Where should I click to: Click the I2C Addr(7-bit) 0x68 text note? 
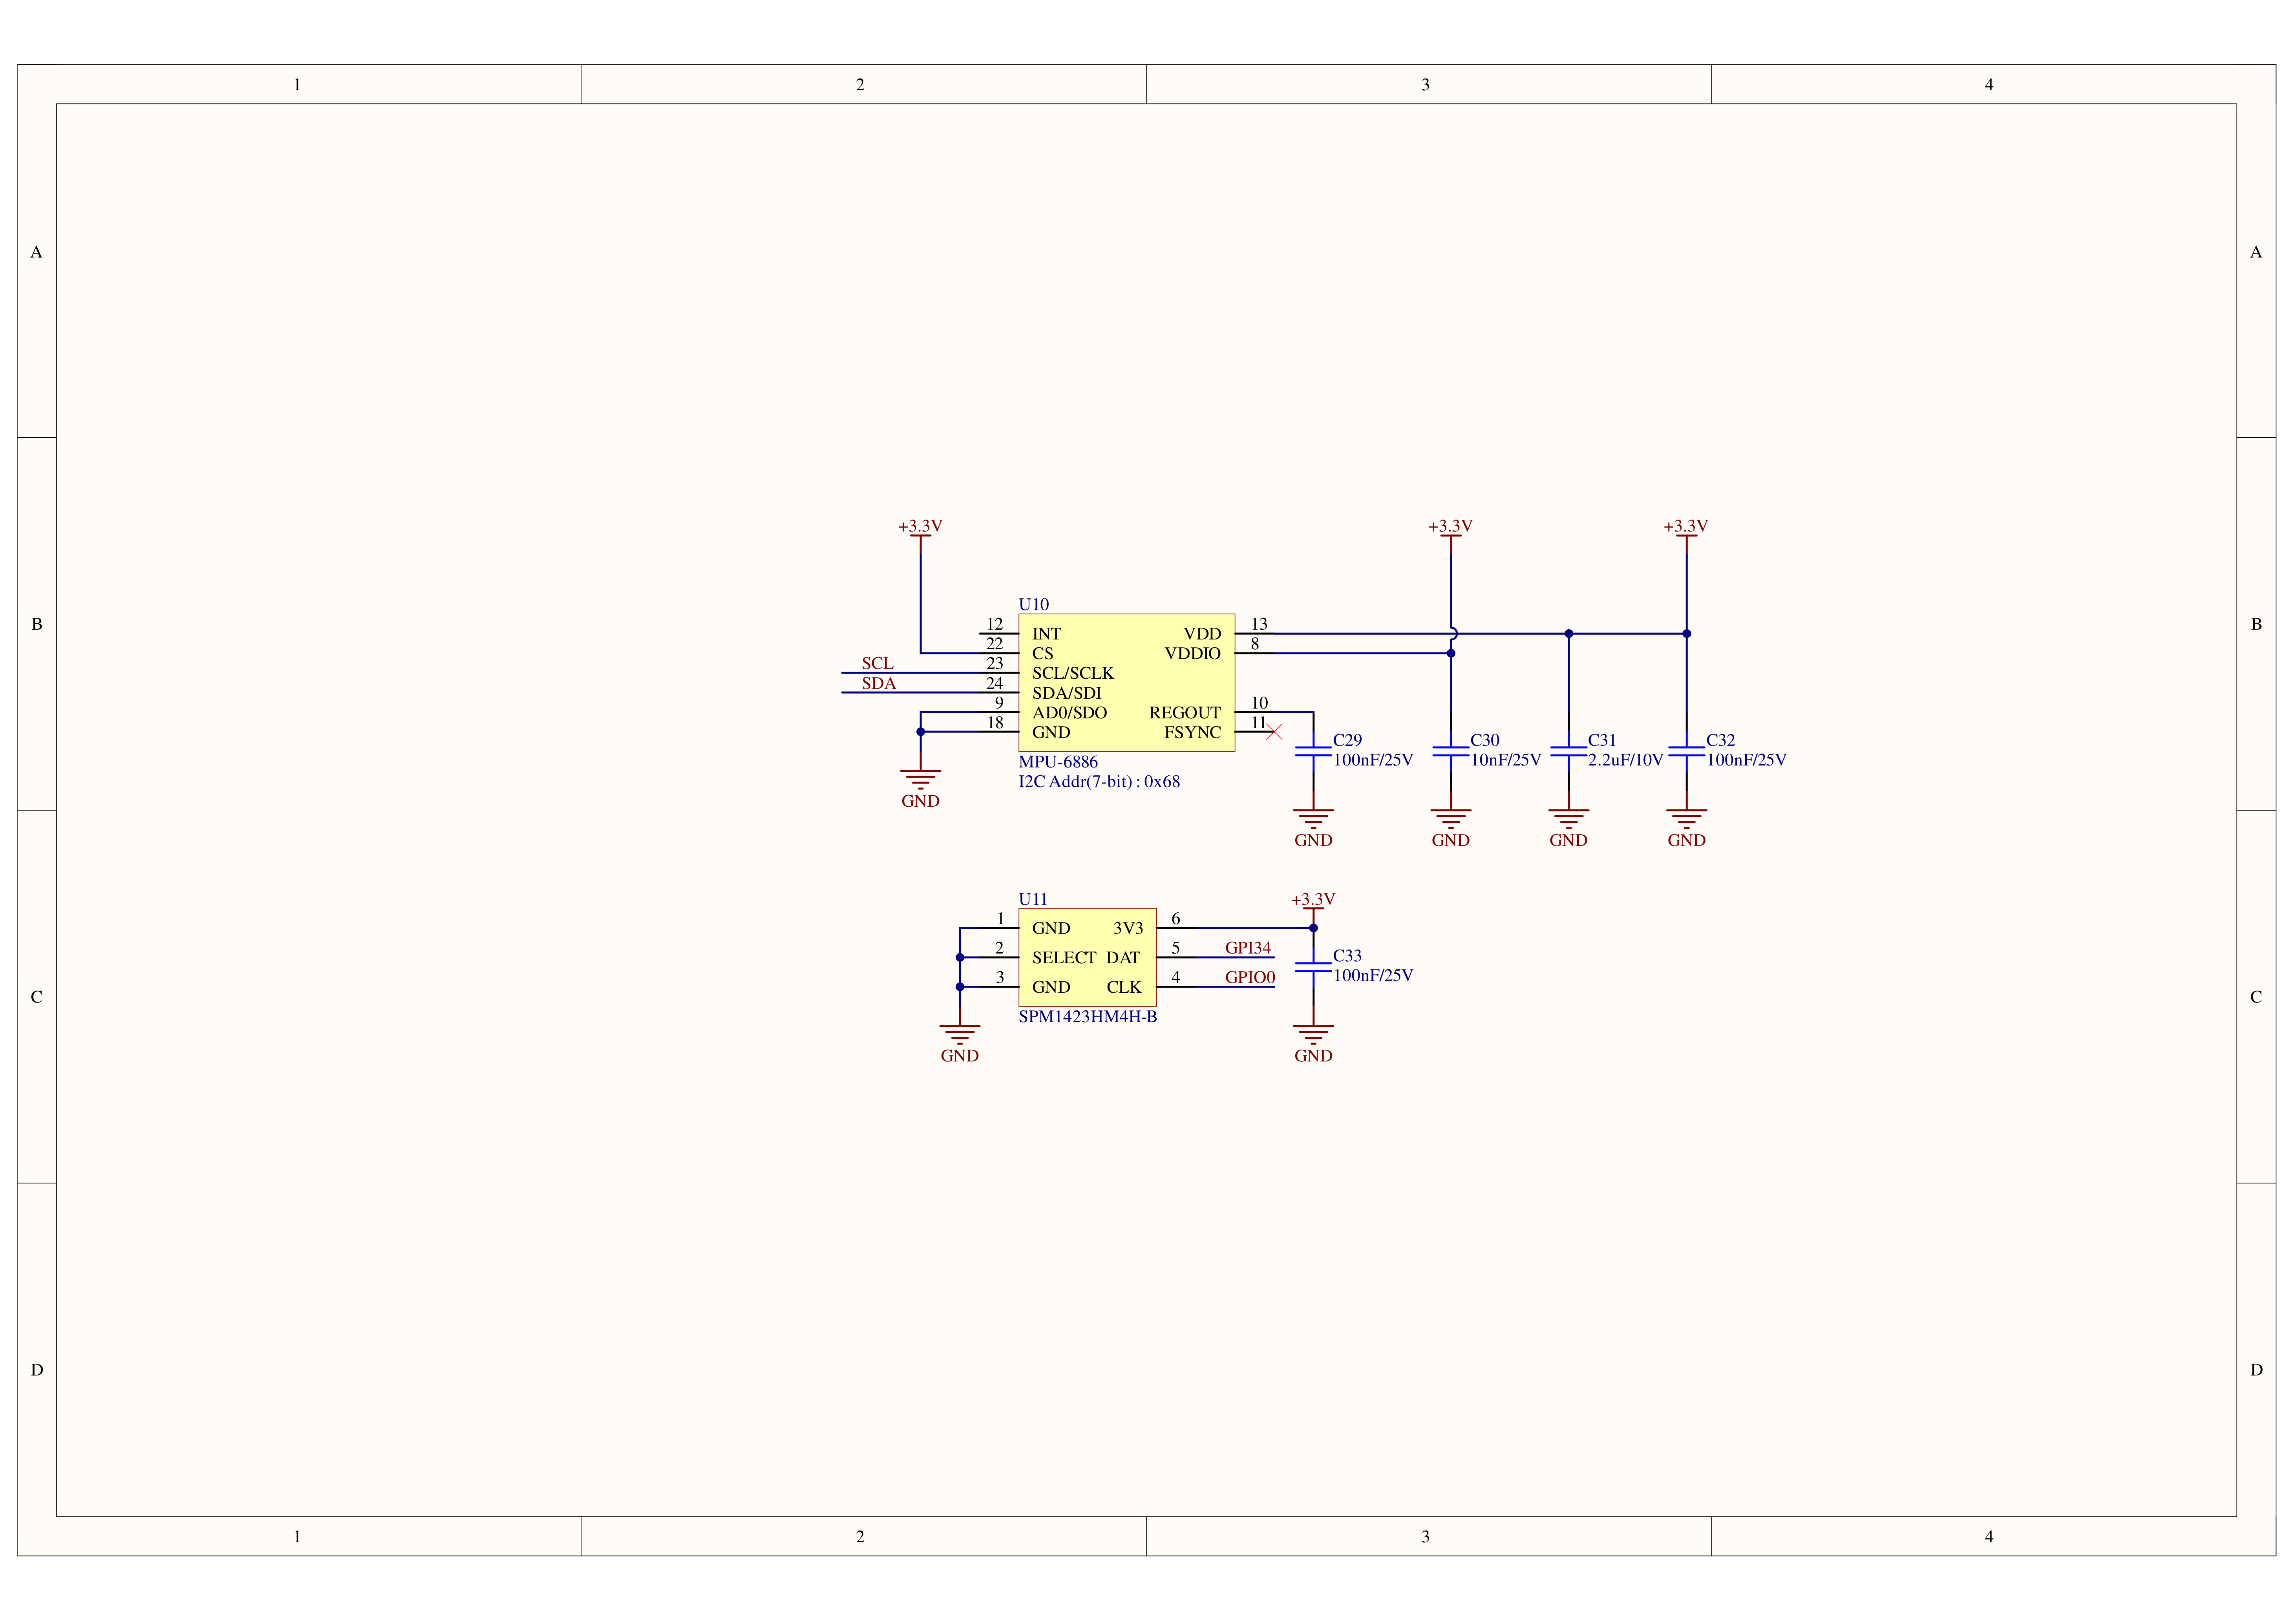(x=1098, y=782)
